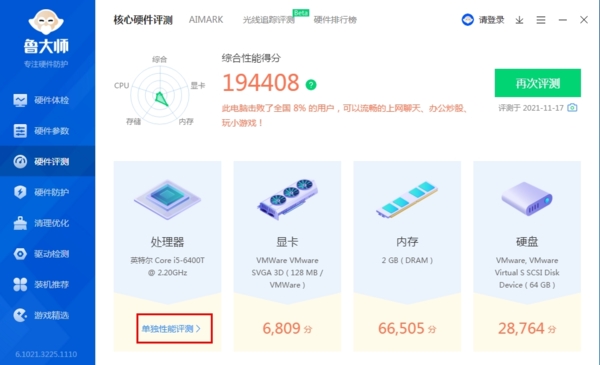Click the 请登录 login link
Screen dimensions: 600x365
(x=492, y=20)
